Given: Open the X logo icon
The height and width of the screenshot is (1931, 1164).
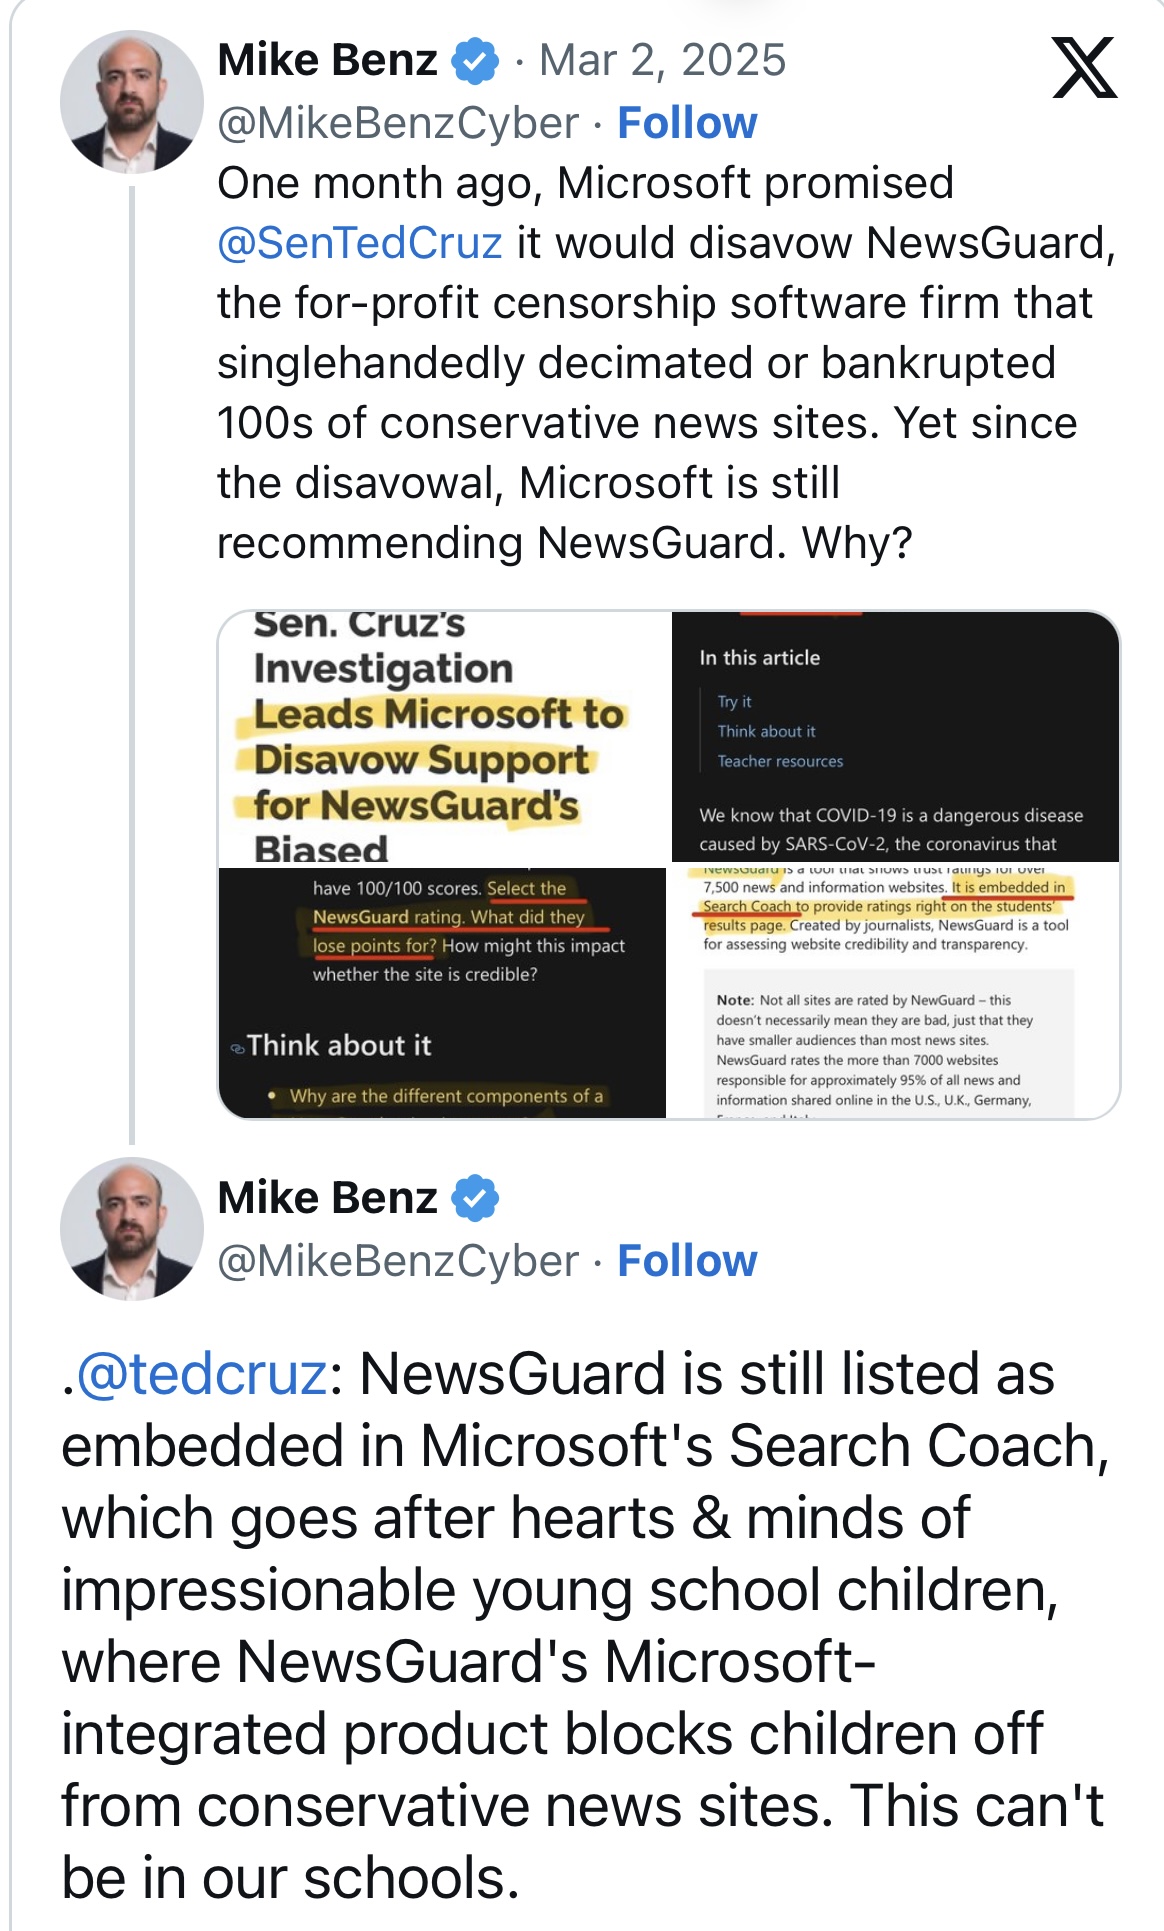Looking at the screenshot, I should 1085,68.
